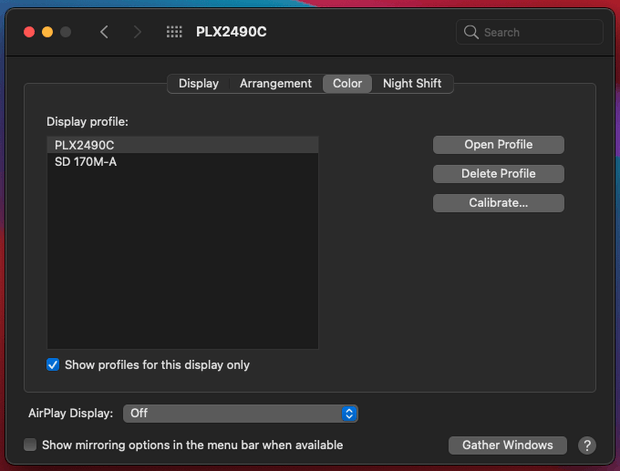Screen dimensions: 620x471
Task: Click the Gather Windows button
Action: (x=507, y=445)
